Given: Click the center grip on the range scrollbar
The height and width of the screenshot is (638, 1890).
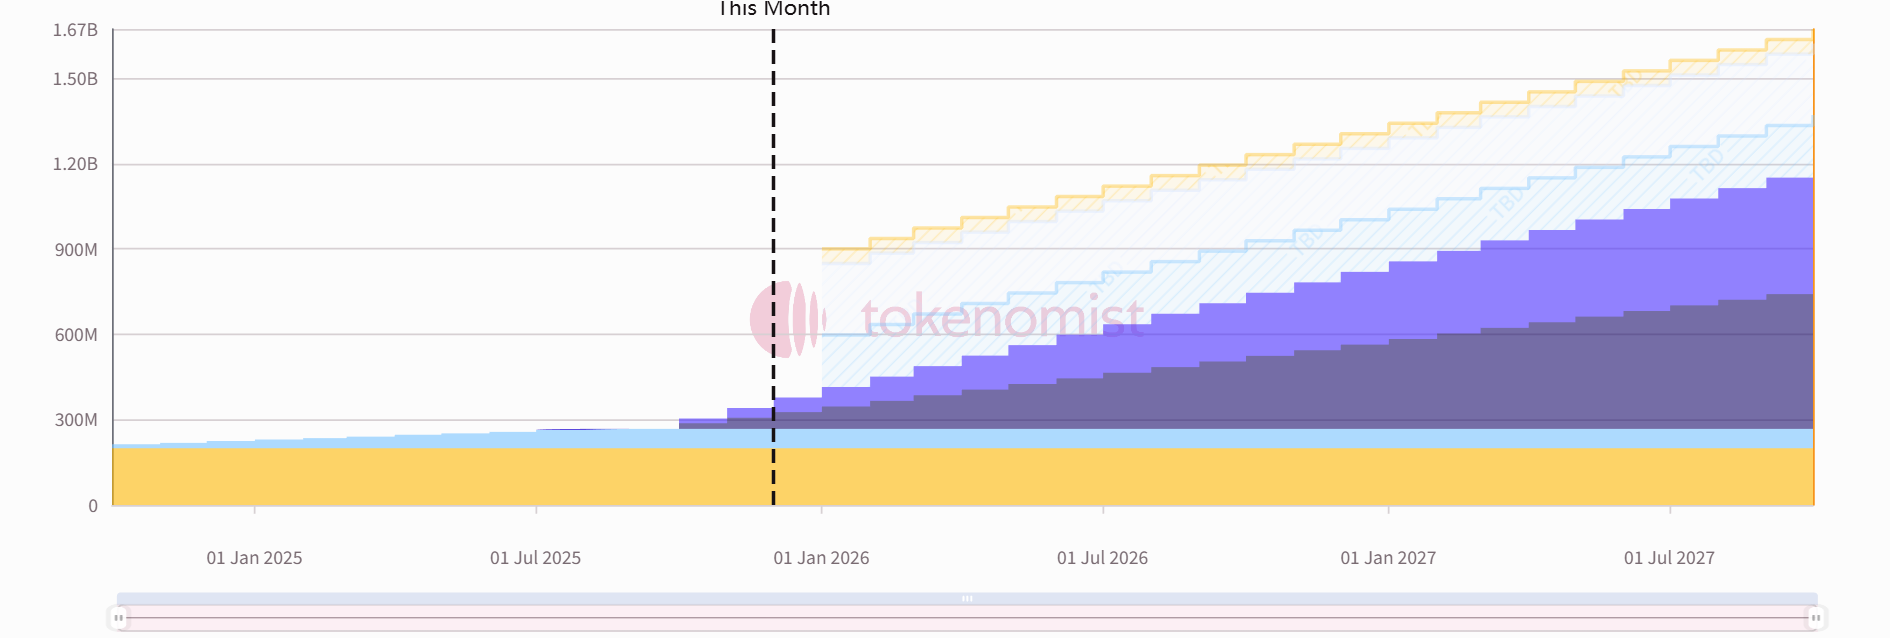Looking at the screenshot, I should tap(967, 599).
